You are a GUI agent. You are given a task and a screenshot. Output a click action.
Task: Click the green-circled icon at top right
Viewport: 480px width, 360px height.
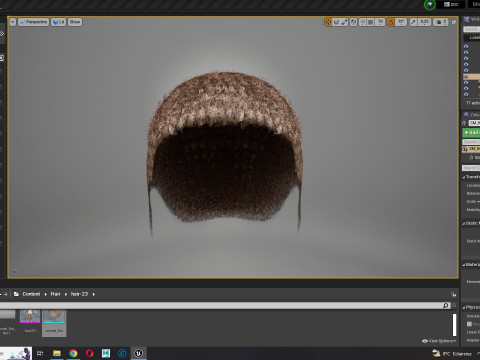point(430,4)
